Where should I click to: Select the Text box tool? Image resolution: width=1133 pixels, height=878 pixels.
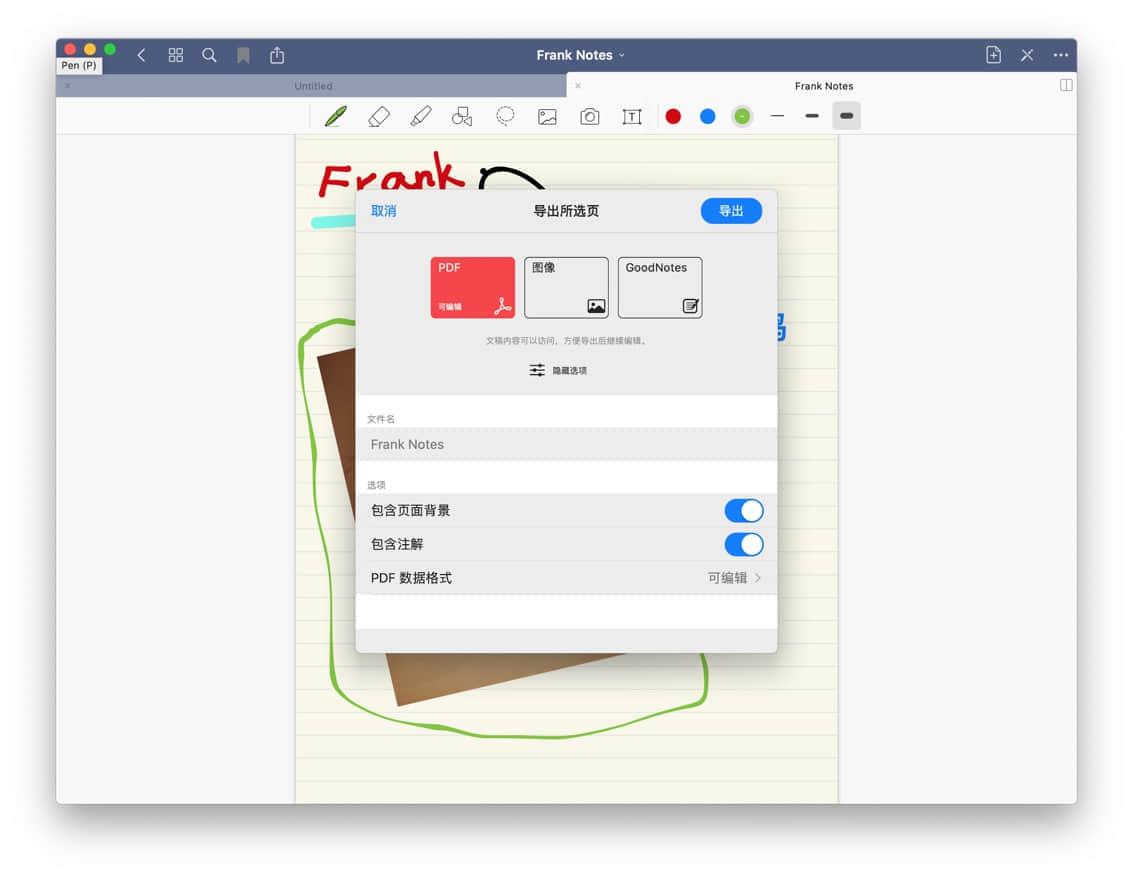click(x=631, y=116)
